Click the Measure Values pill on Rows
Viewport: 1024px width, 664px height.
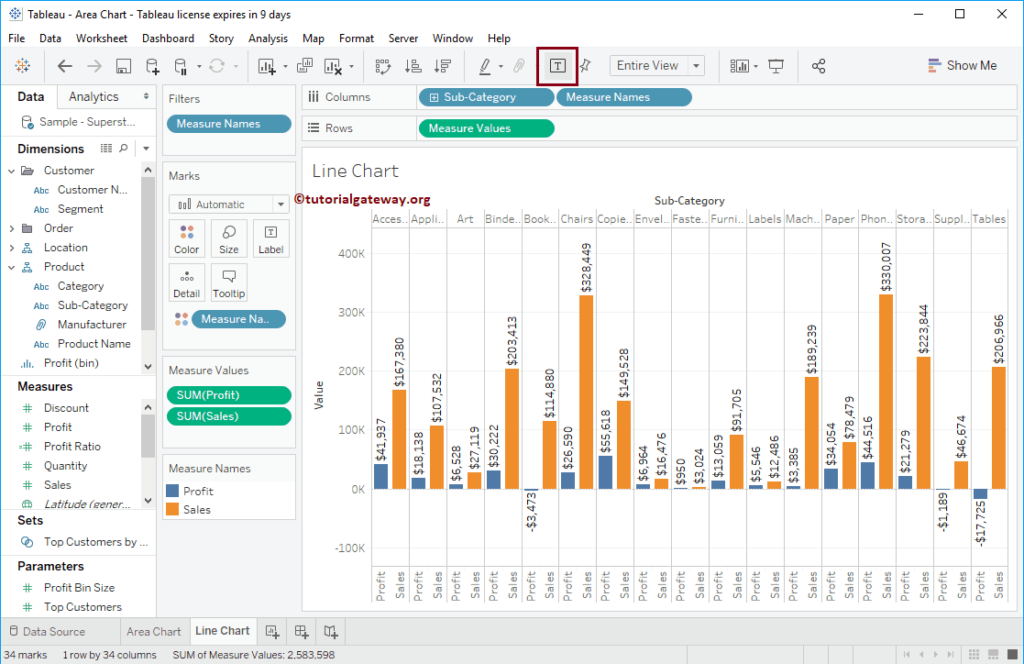(486, 129)
